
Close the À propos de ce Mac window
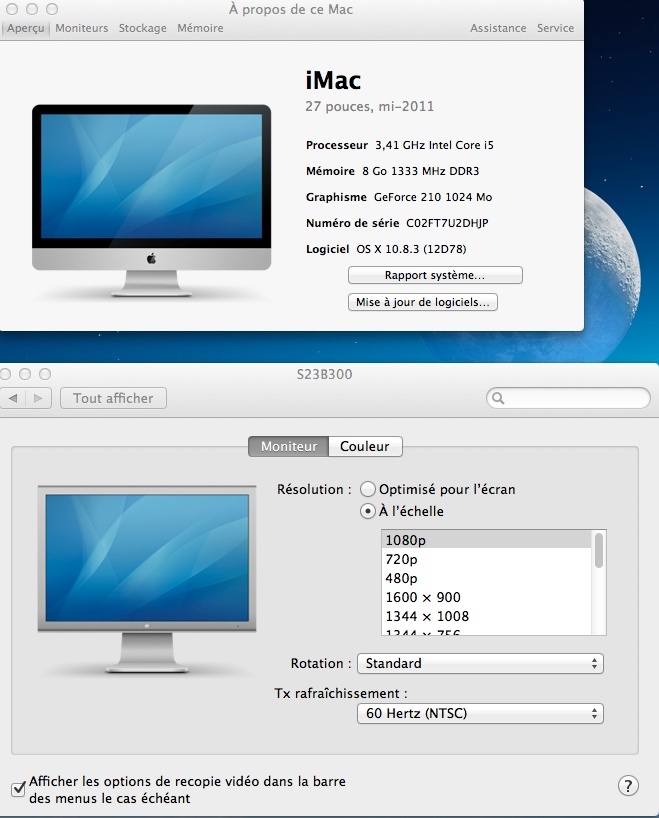point(12,9)
